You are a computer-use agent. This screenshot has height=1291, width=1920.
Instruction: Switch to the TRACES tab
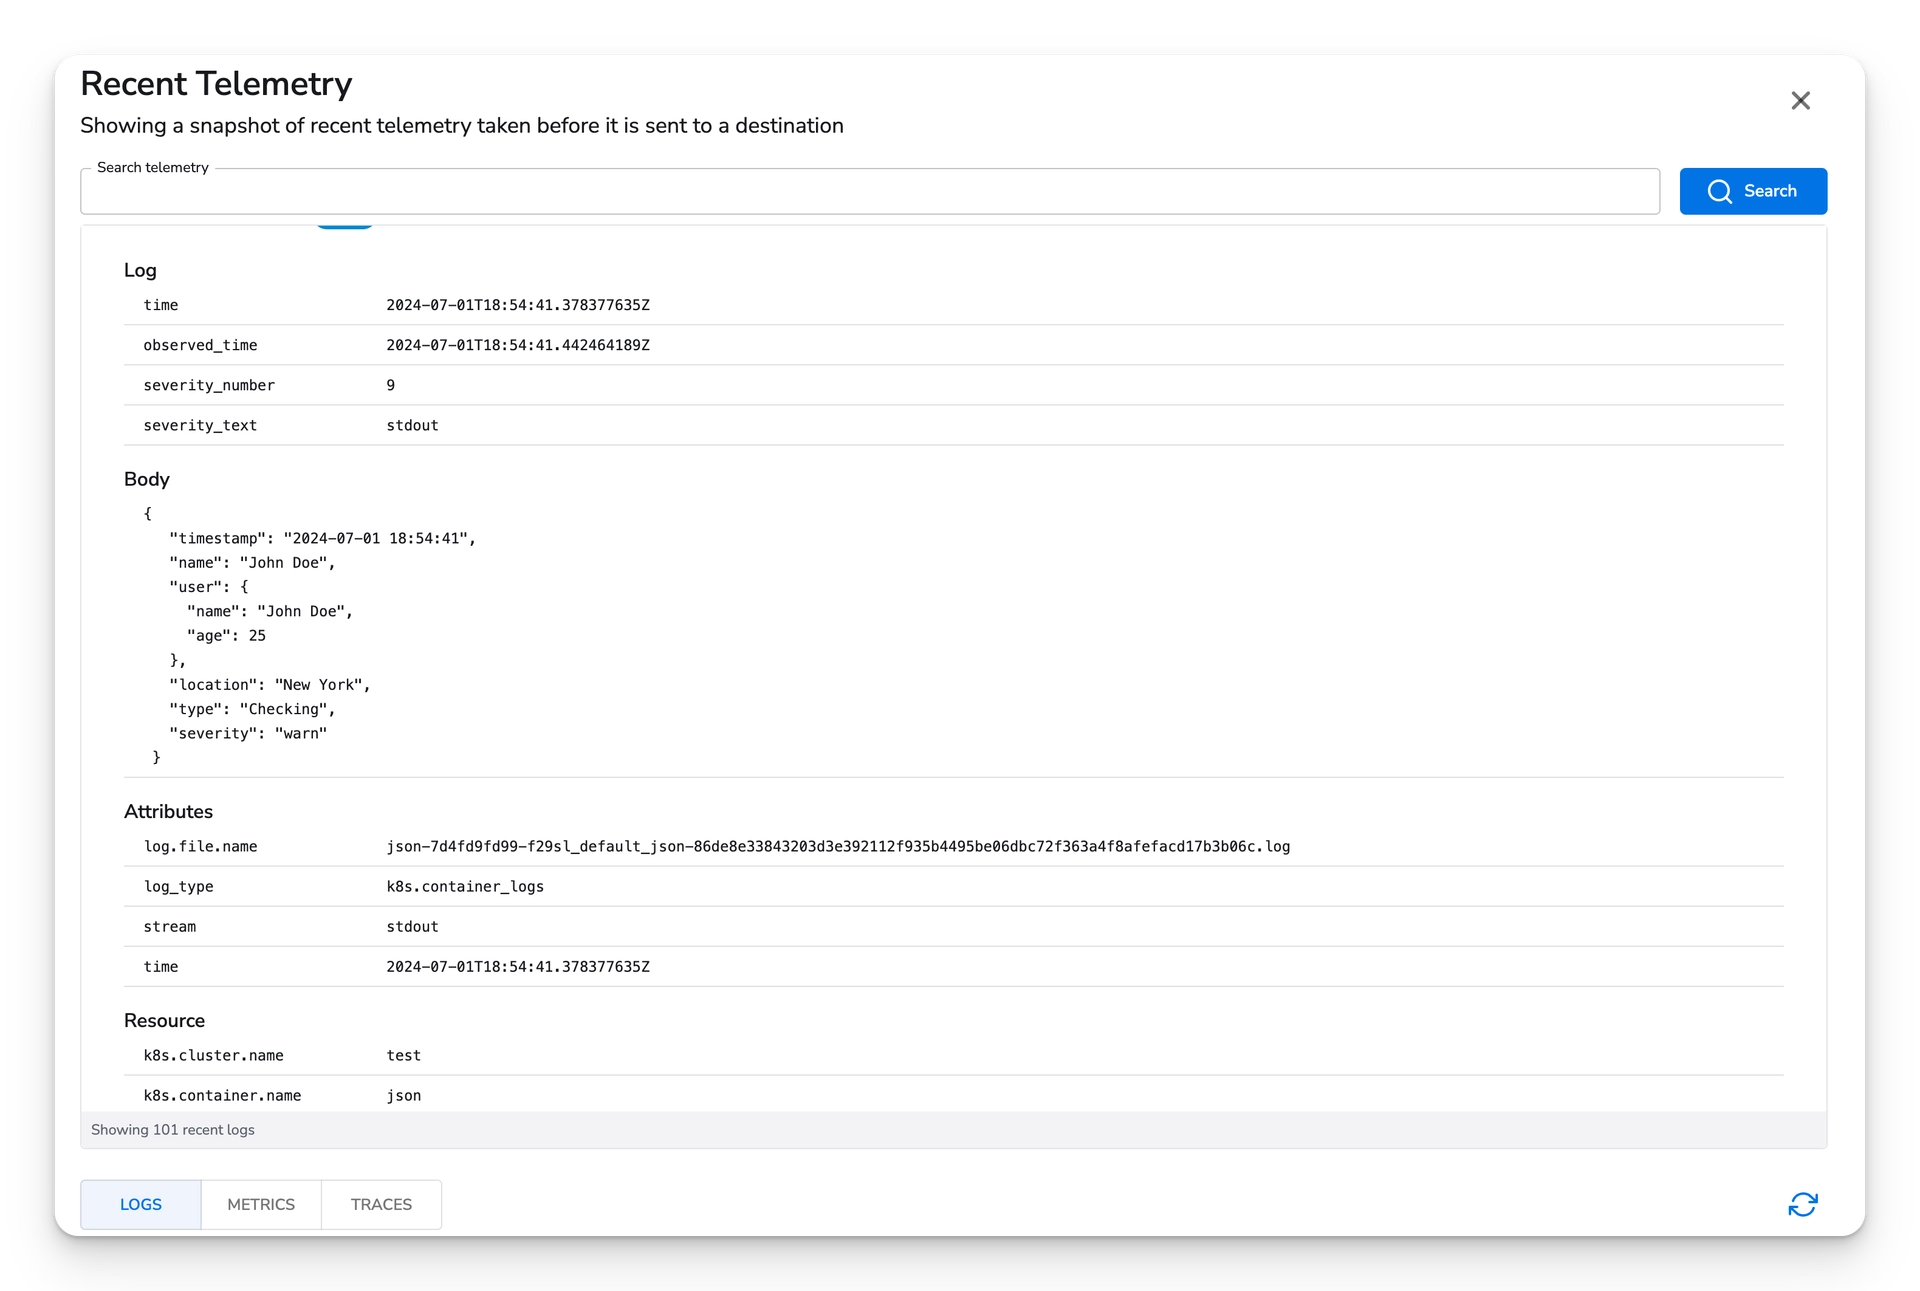tap(381, 1204)
